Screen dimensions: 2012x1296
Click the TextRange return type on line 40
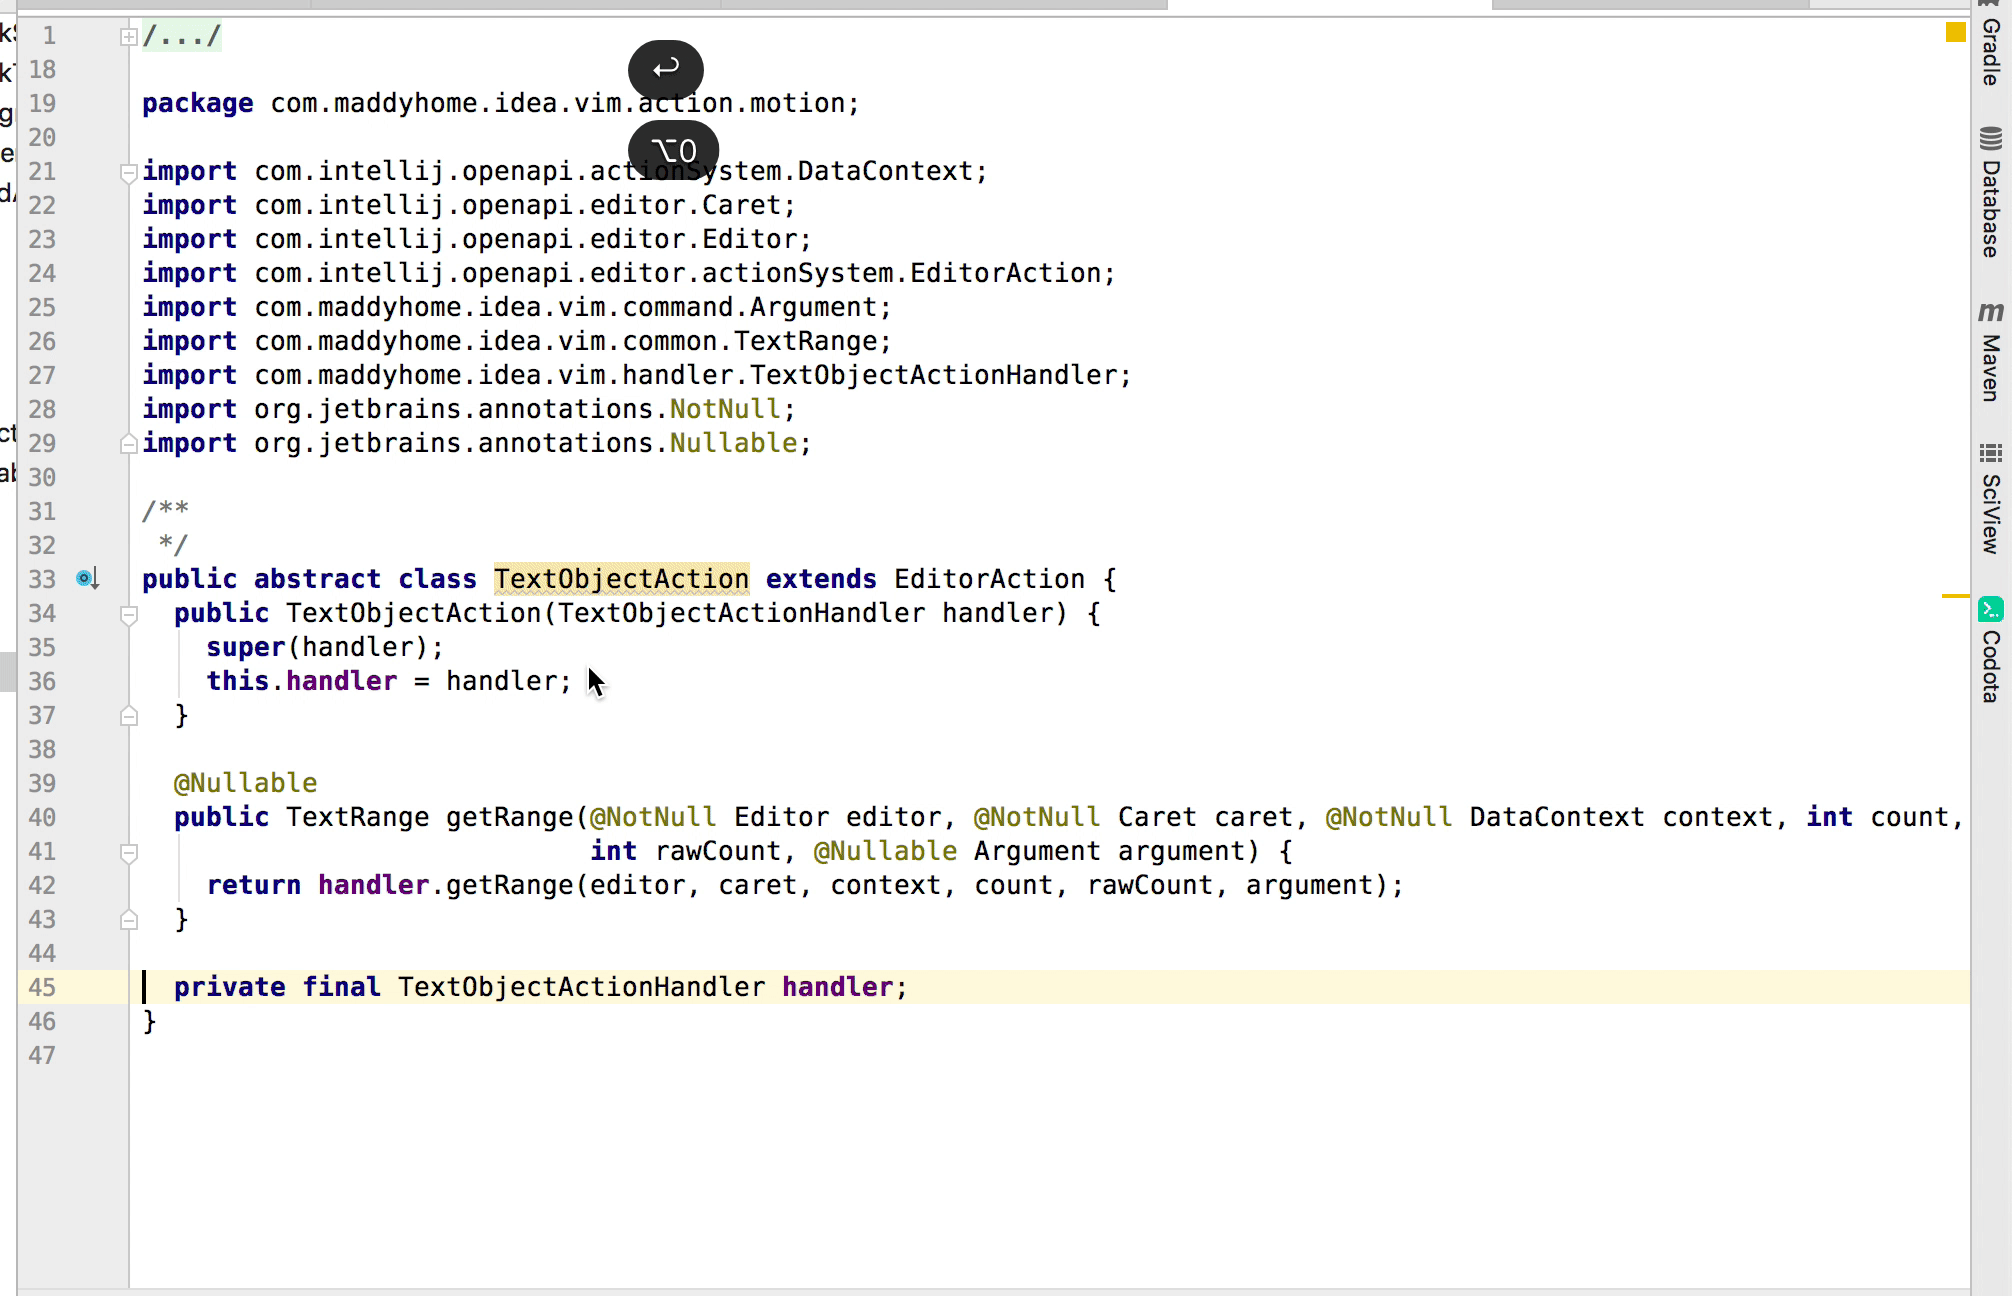pos(357,817)
